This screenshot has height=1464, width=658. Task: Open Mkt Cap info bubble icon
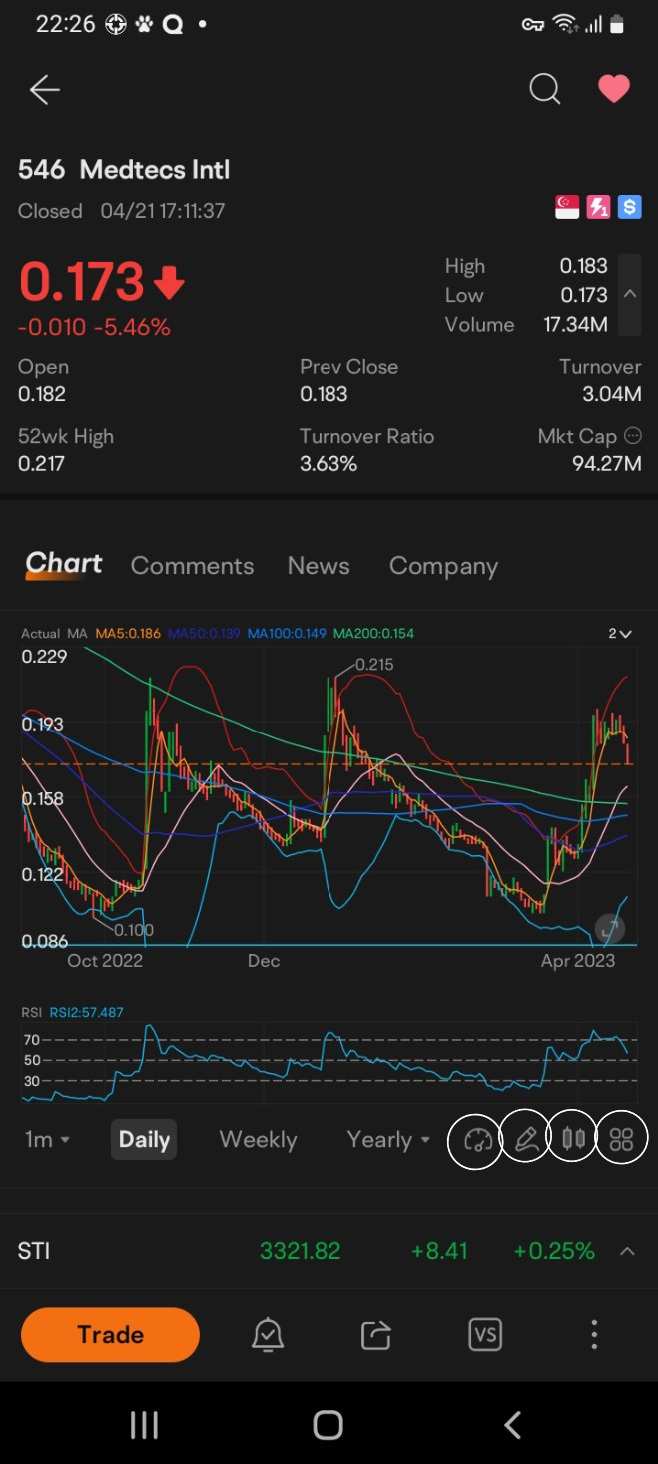click(x=632, y=436)
